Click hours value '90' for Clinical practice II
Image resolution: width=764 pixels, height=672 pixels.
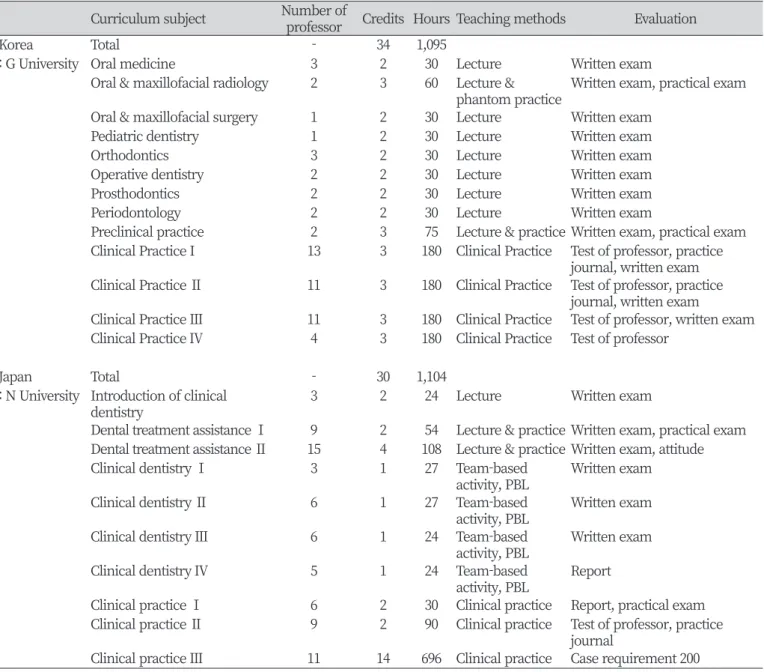[431, 625]
